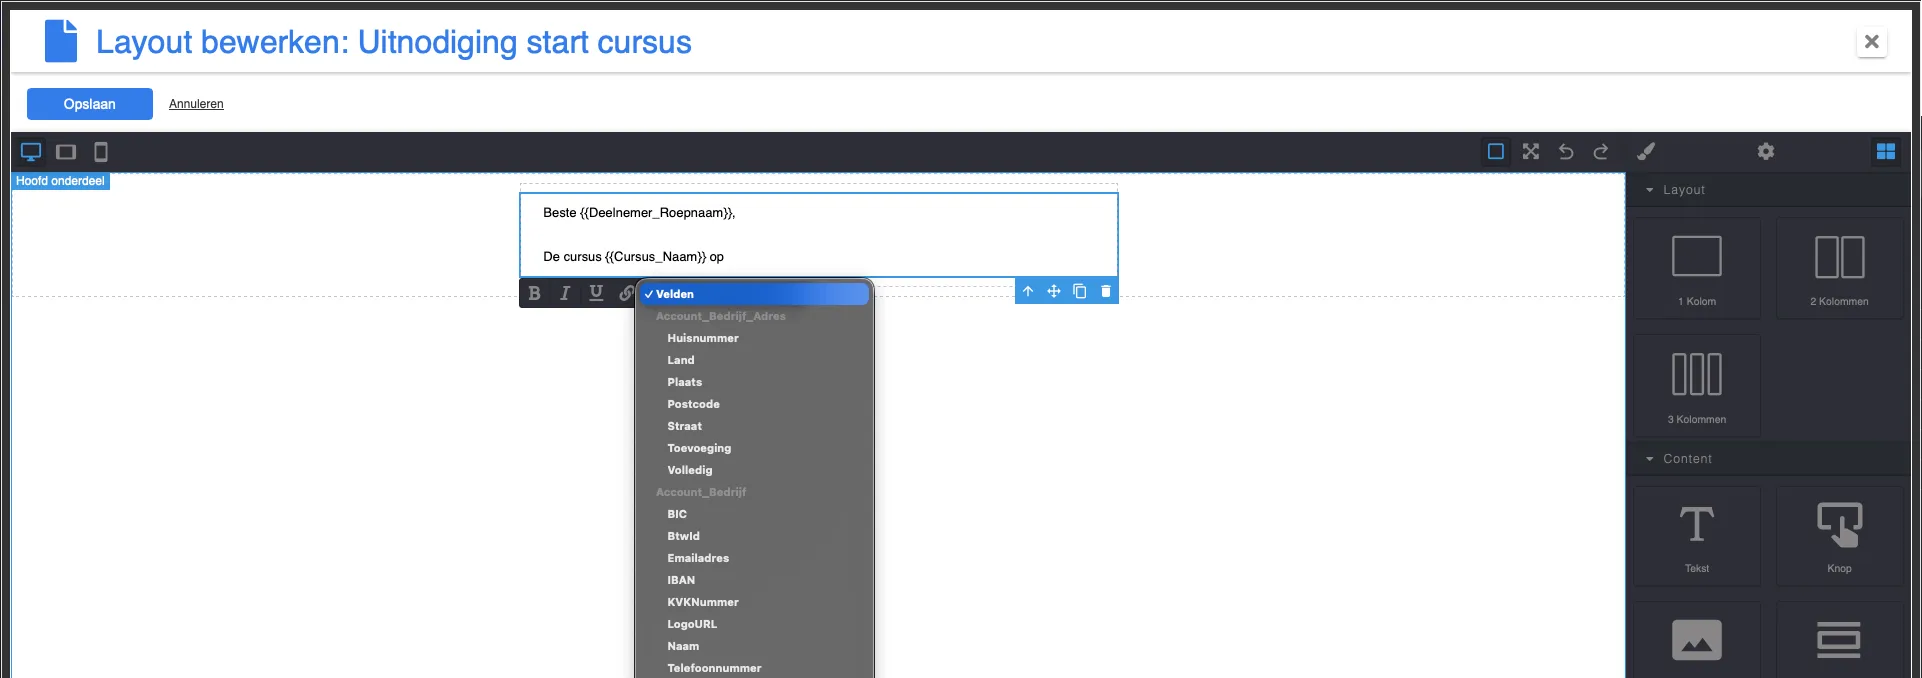Open the style manager brush
Screen dimensions: 1922x678
pyautogui.click(x=1646, y=151)
